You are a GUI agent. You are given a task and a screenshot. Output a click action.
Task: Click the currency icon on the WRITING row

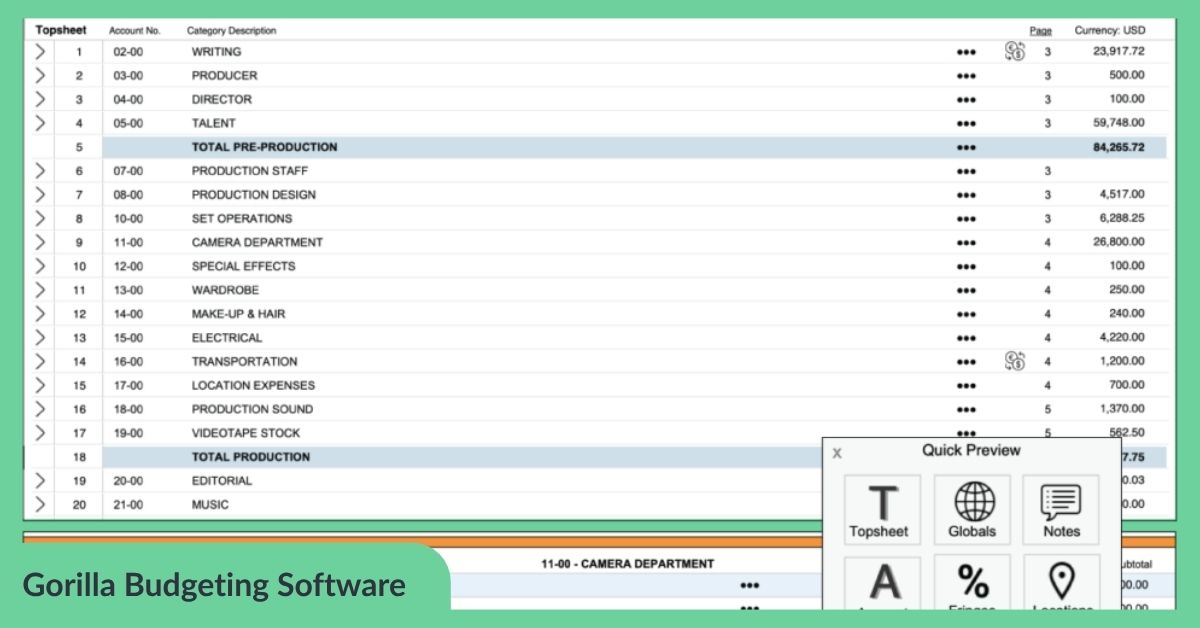1015,52
